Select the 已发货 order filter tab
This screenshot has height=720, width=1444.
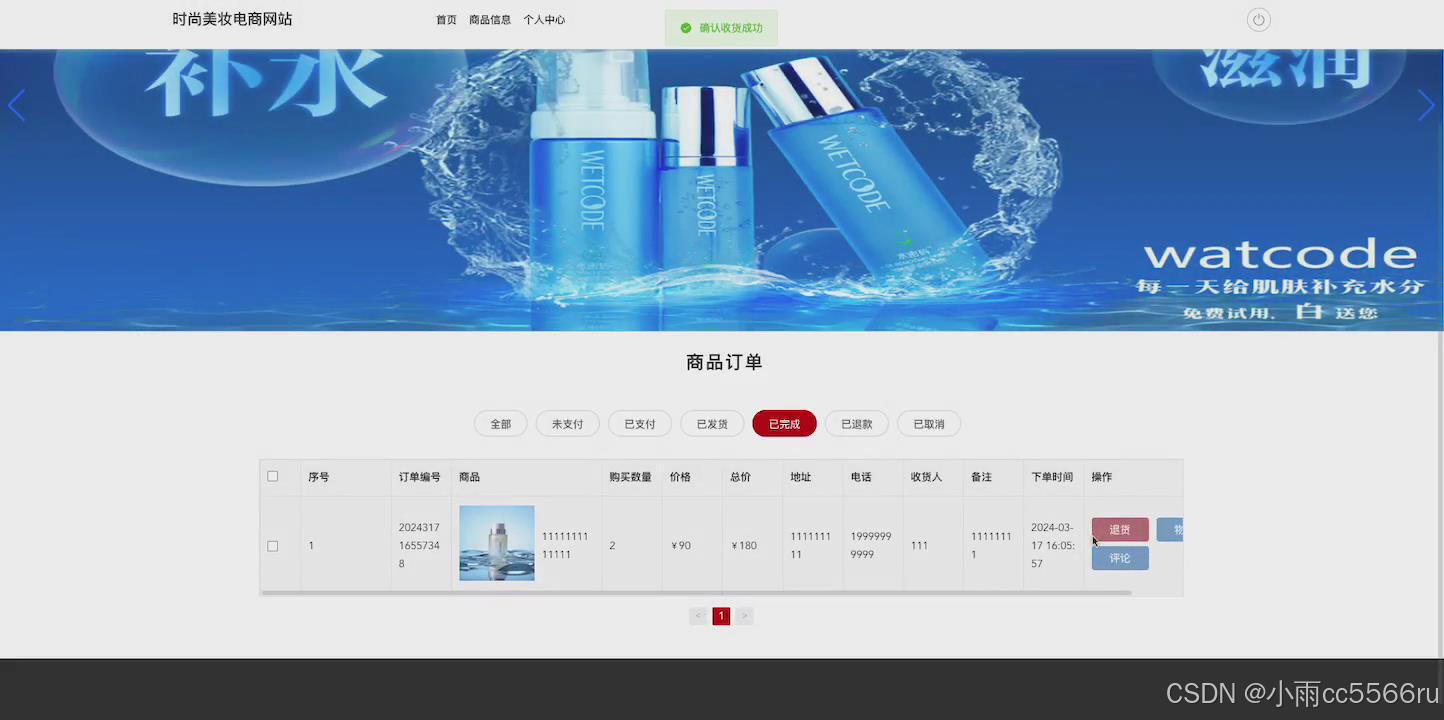[x=712, y=424]
